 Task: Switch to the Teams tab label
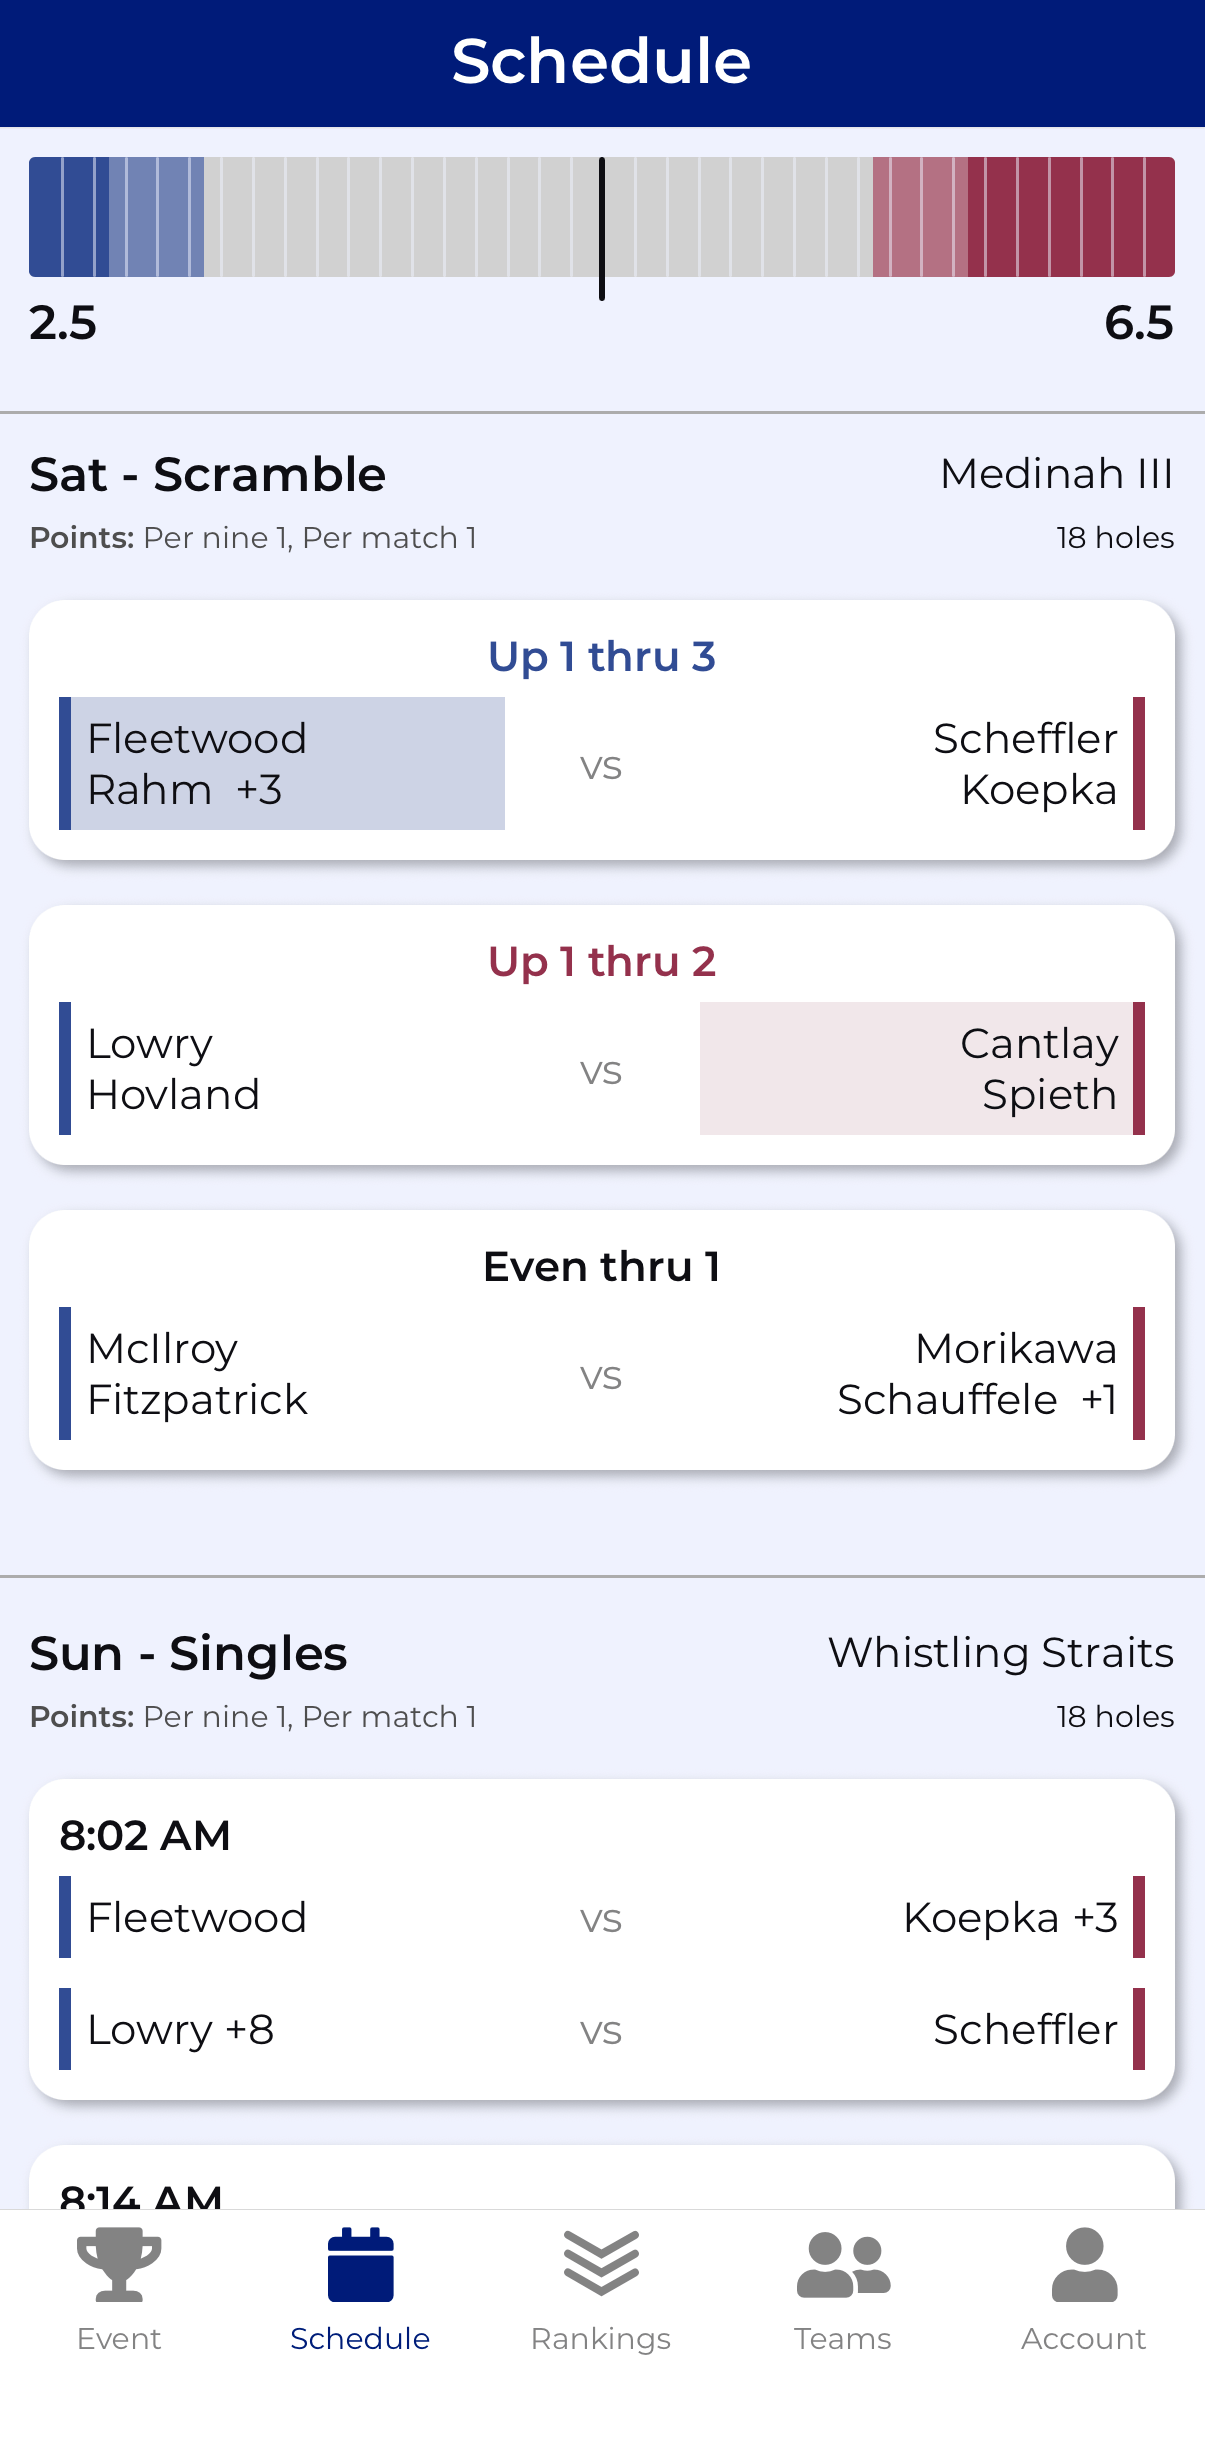pyautogui.click(x=843, y=2338)
